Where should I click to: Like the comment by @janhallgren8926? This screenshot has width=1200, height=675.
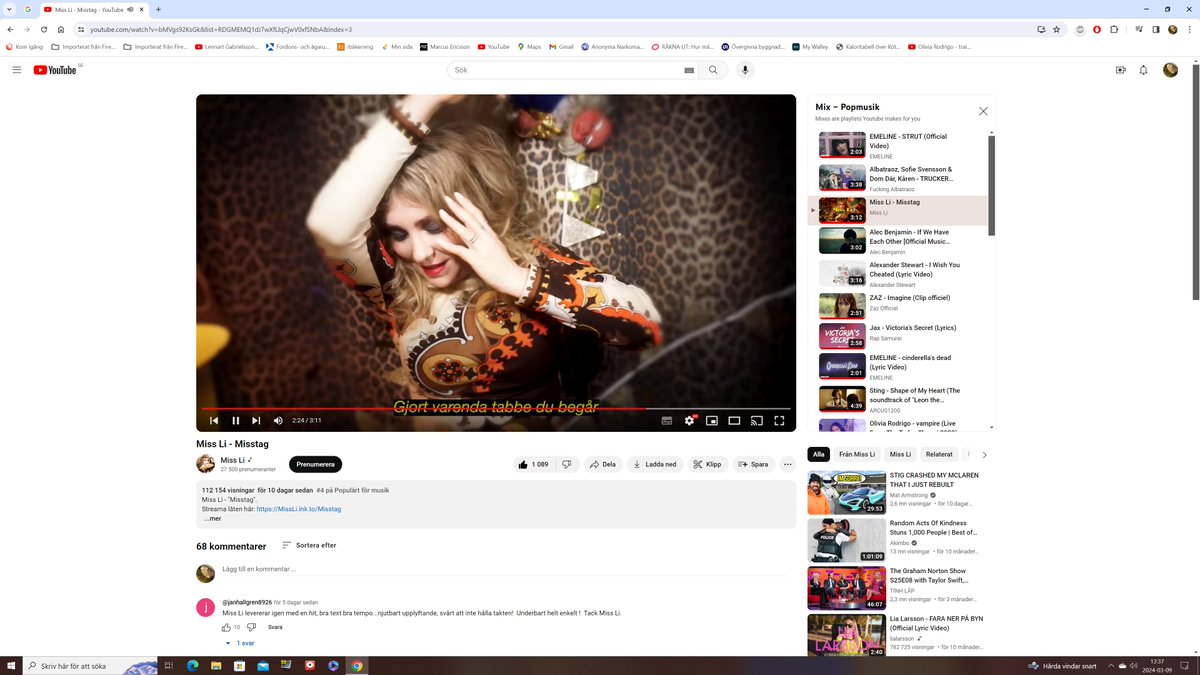point(226,627)
